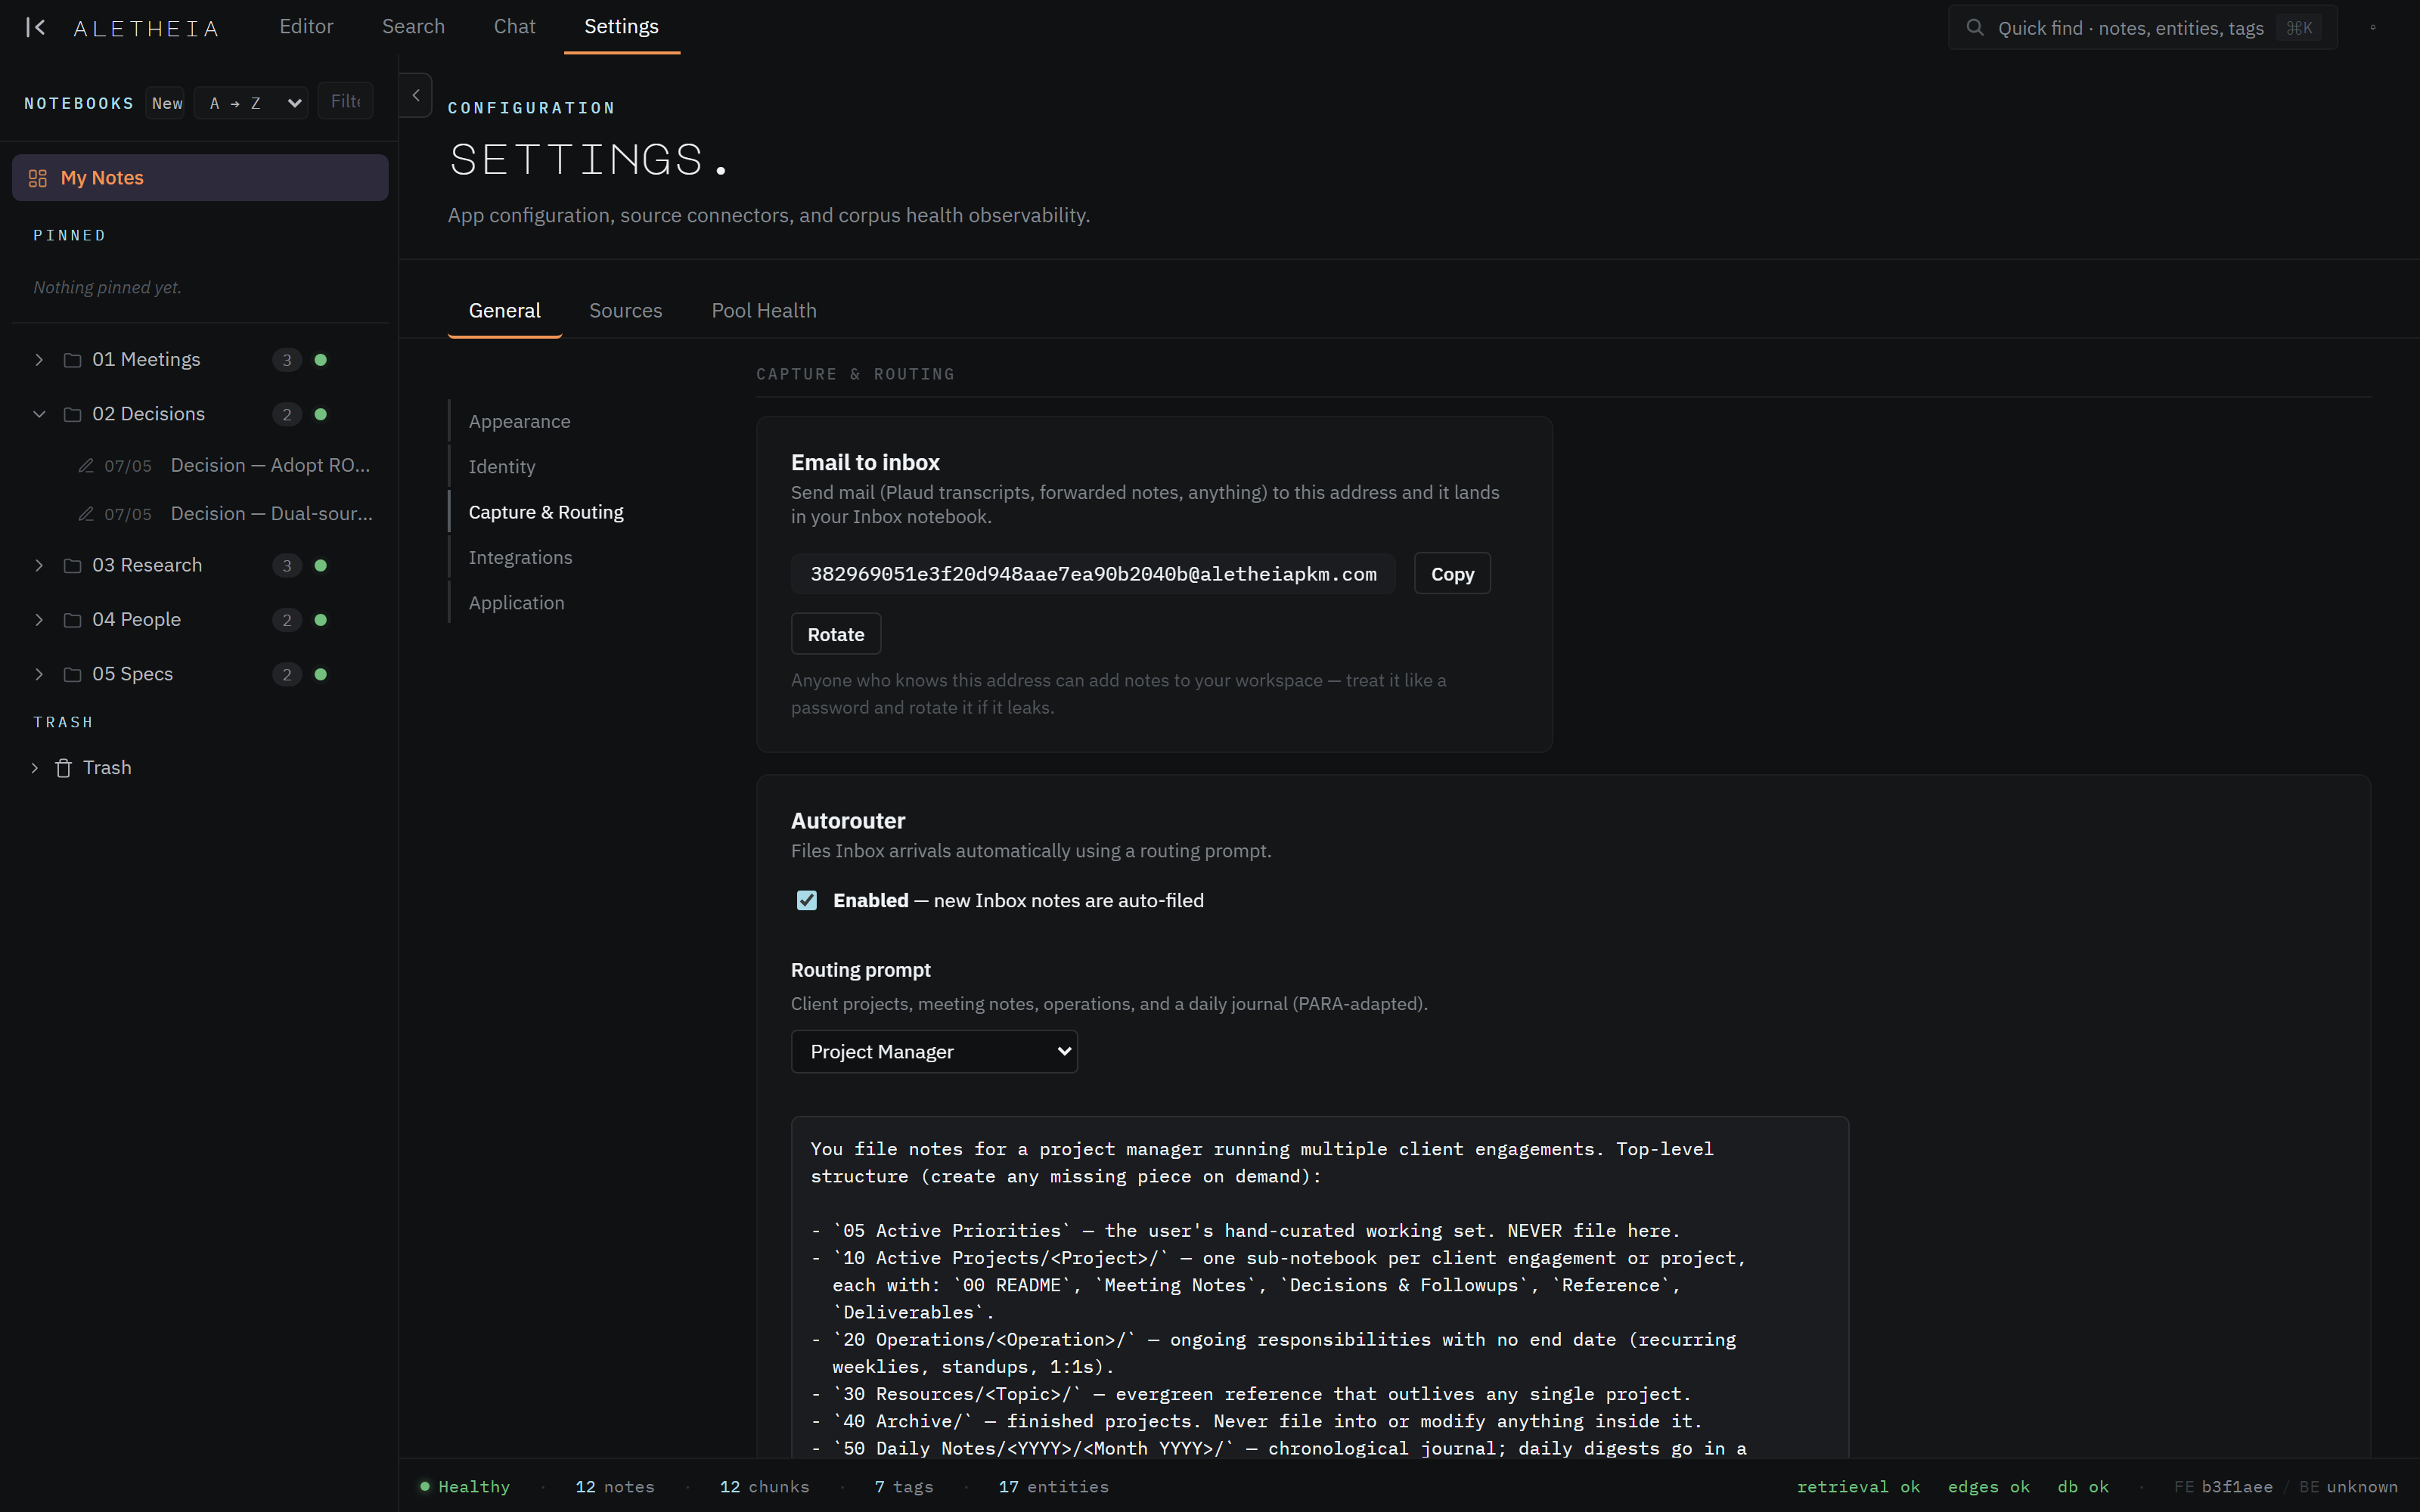Click the small status dot at top-right corner
This screenshot has width=2420, height=1512.
[x=2373, y=28]
